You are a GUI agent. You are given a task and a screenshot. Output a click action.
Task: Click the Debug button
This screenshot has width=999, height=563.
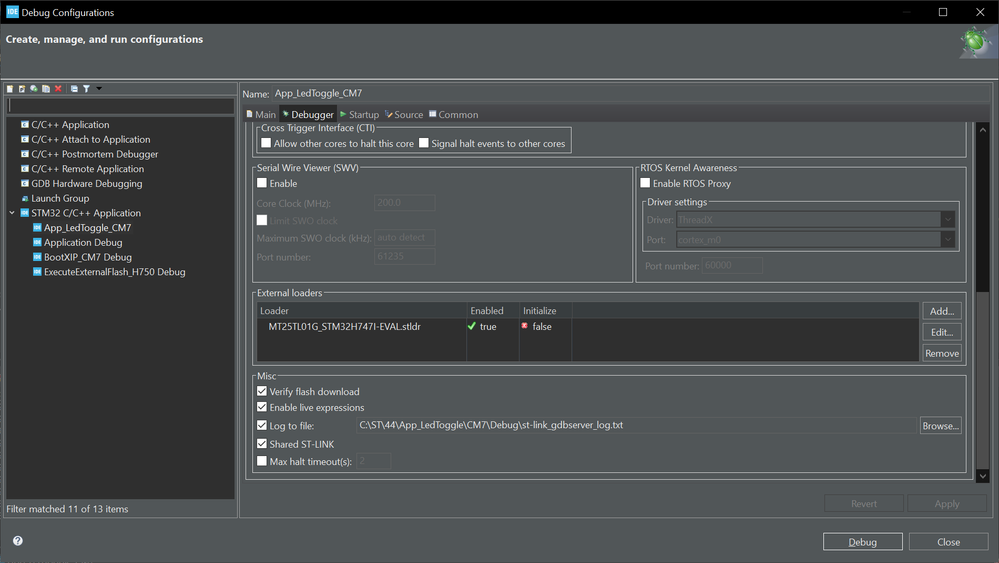[863, 541]
